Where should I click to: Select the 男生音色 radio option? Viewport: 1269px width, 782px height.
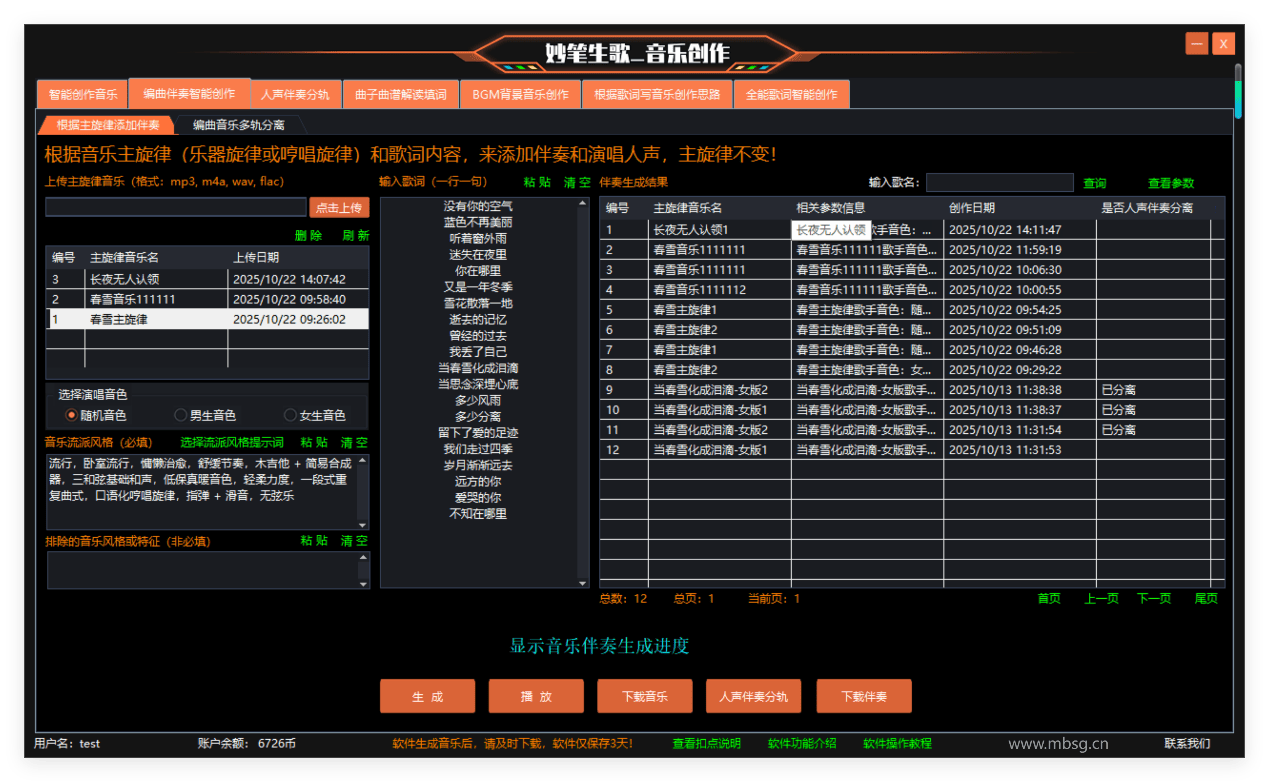(x=181, y=415)
